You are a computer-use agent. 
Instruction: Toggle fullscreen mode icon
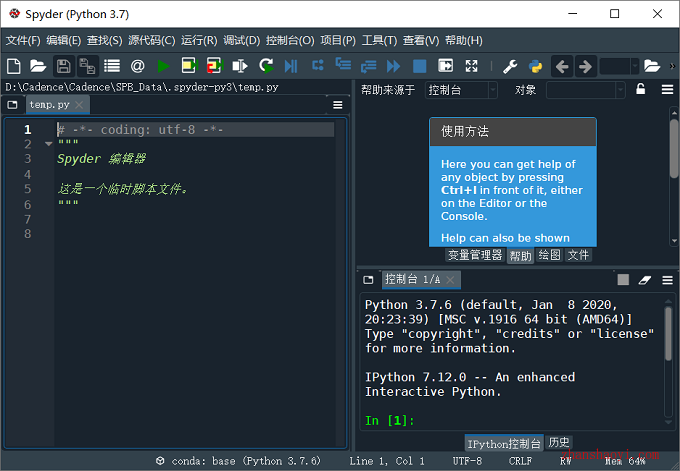pyautogui.click(x=471, y=66)
